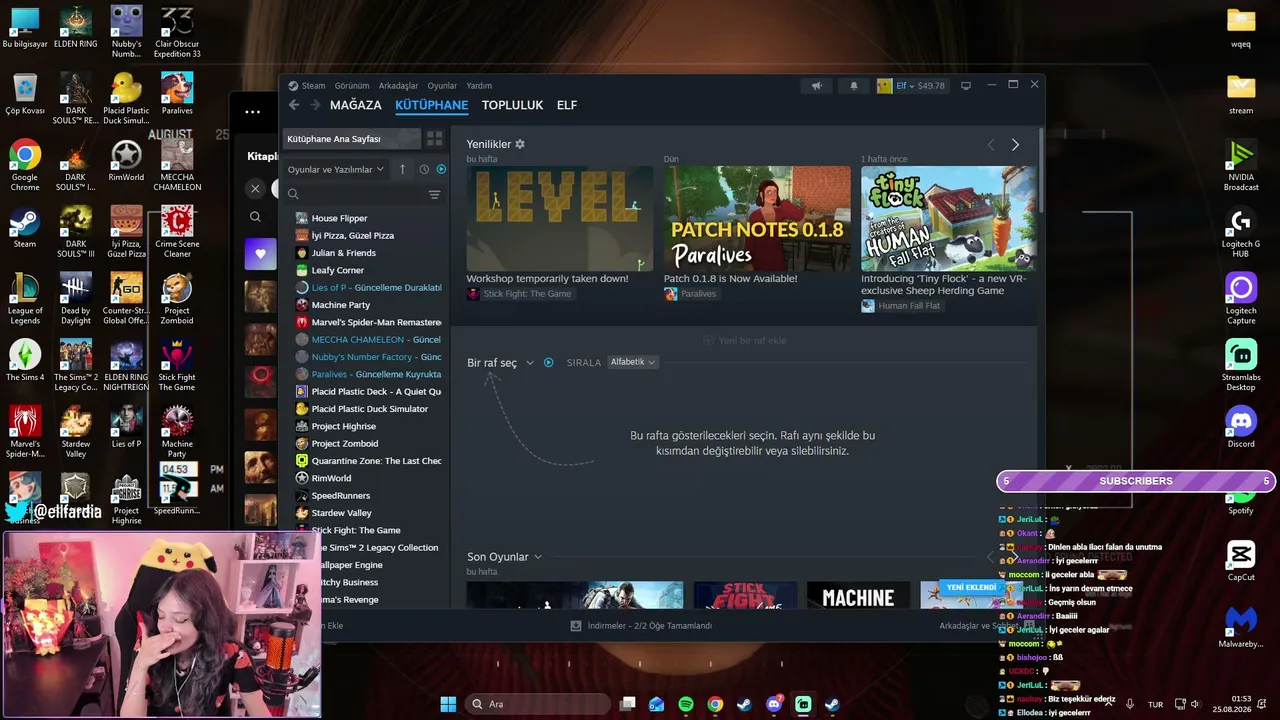Show next Yenilikler news items

[1015, 145]
